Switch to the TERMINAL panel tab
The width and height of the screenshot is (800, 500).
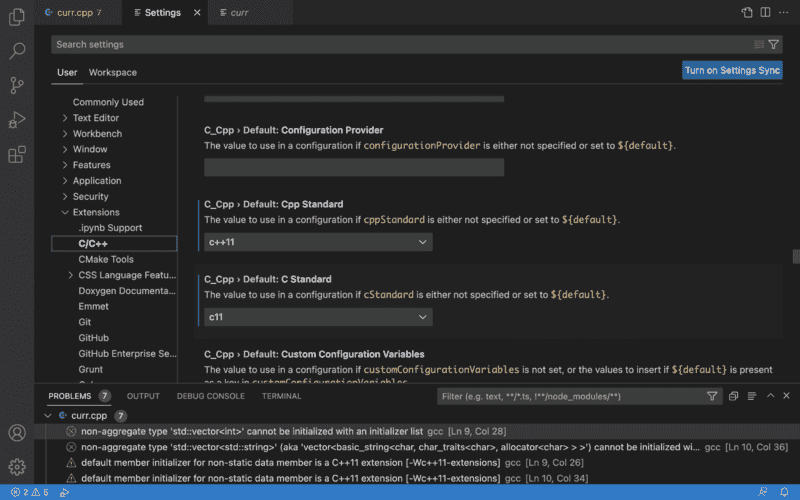(x=281, y=396)
